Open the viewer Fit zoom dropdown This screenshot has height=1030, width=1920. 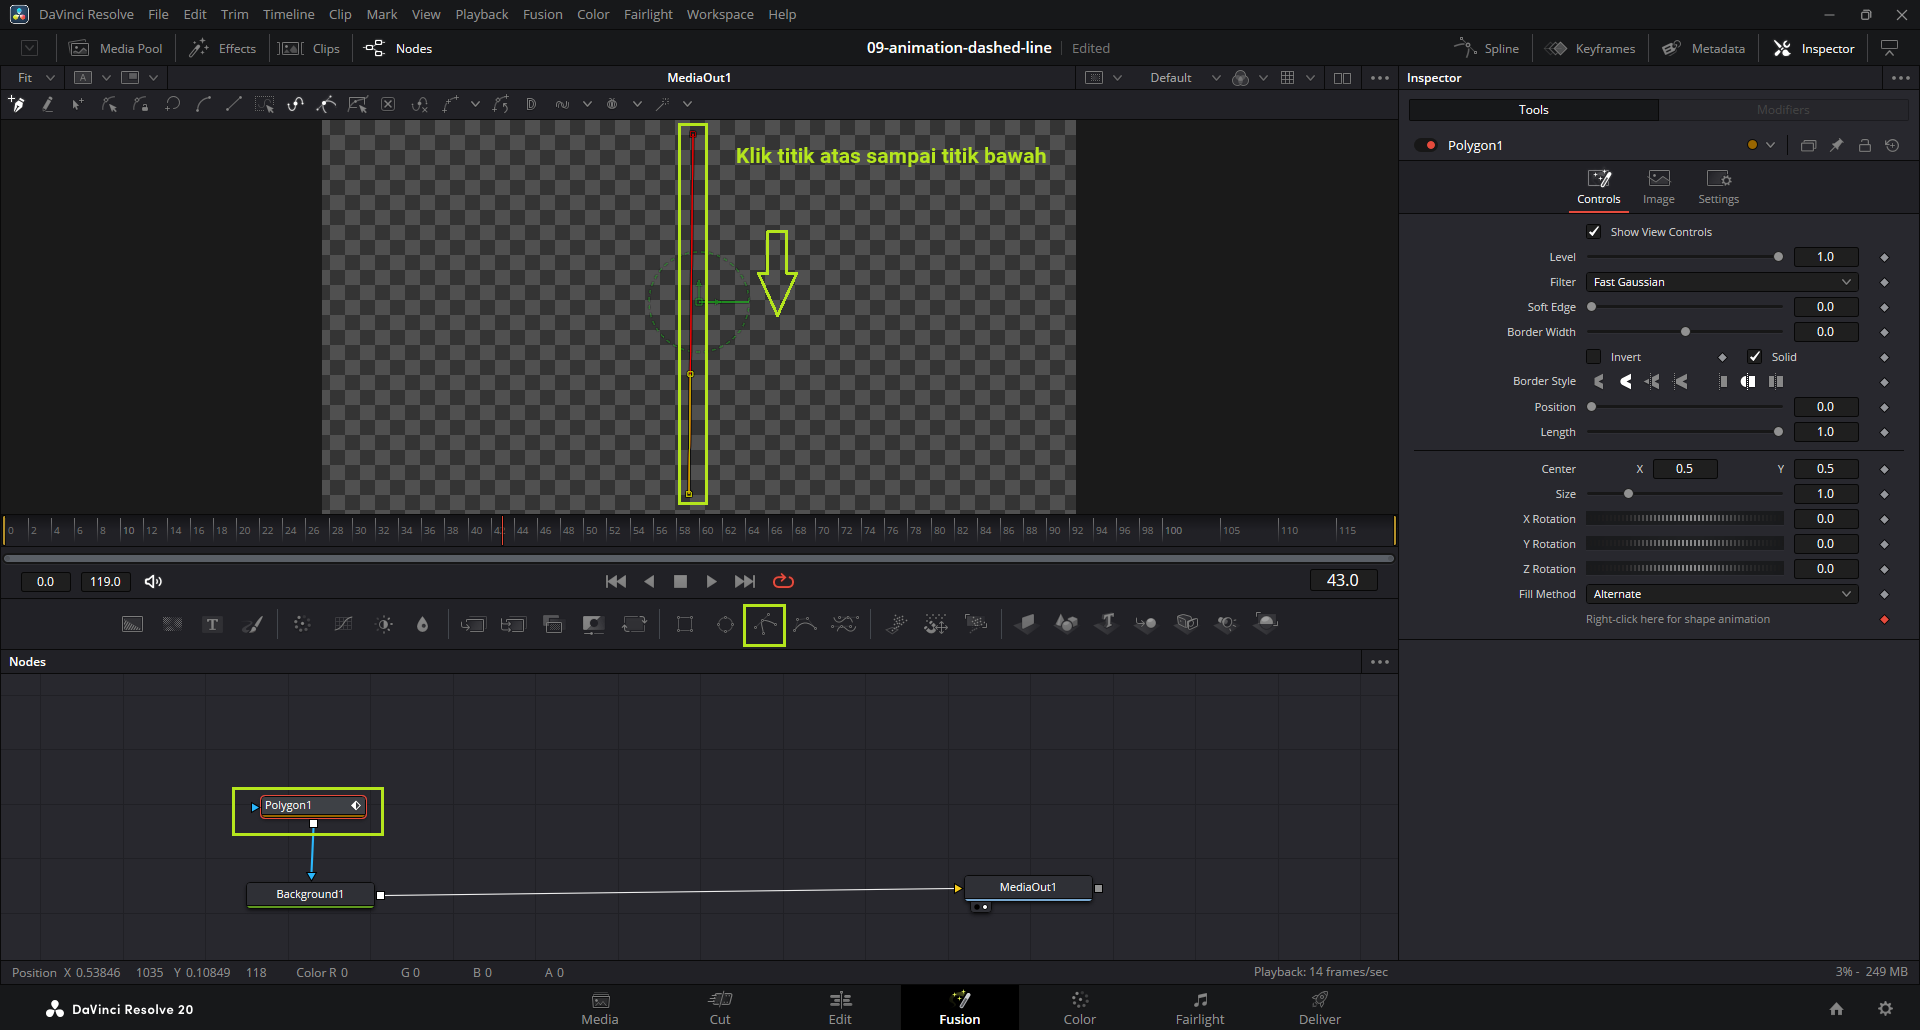tap(35, 78)
